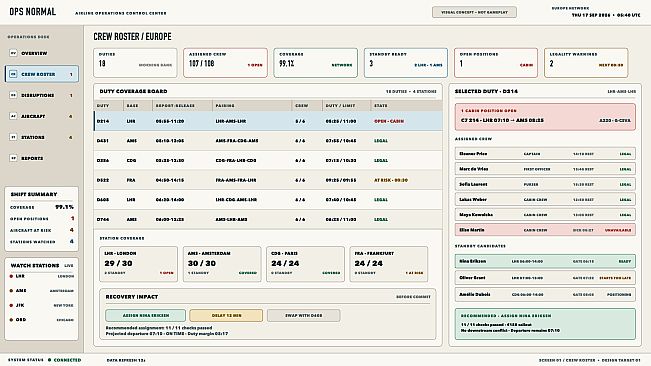Viewport: 651px width, 366px height.
Task: Select crew member Marc de Vries row
Action: tap(545, 169)
